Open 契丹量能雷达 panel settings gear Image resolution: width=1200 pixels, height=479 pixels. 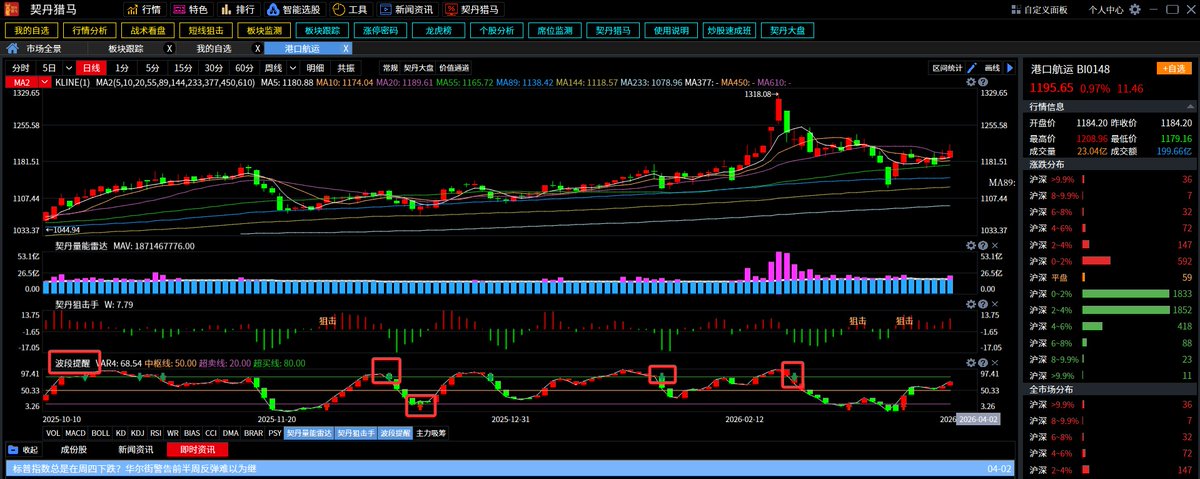pos(969,245)
